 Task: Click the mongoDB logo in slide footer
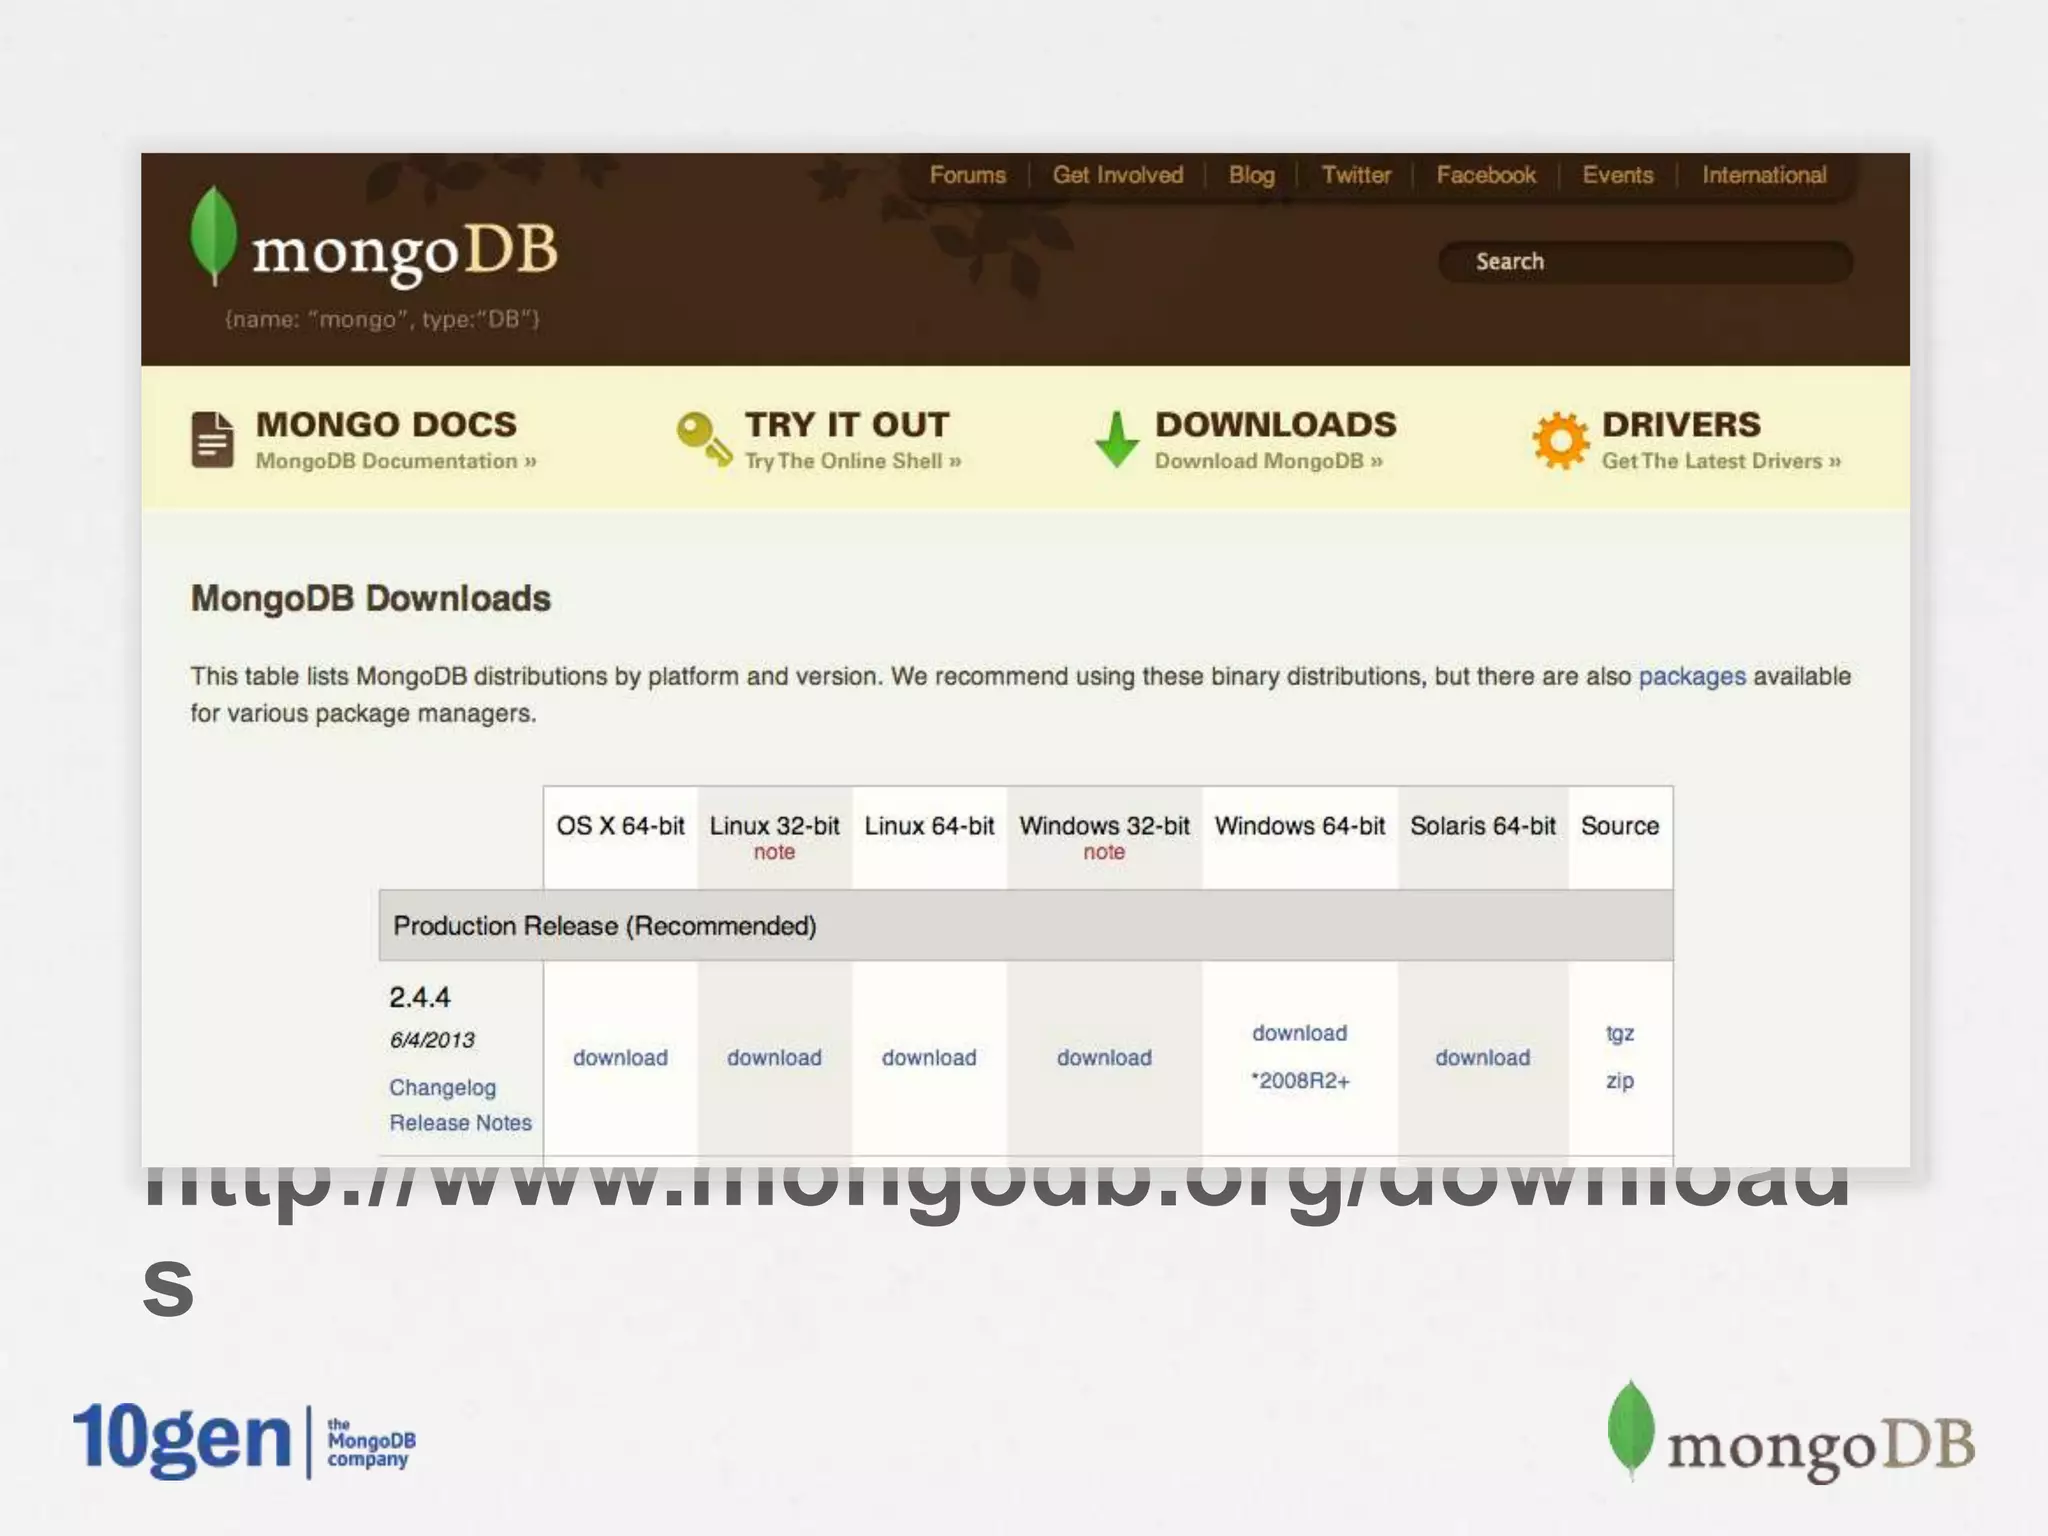click(x=1791, y=1431)
